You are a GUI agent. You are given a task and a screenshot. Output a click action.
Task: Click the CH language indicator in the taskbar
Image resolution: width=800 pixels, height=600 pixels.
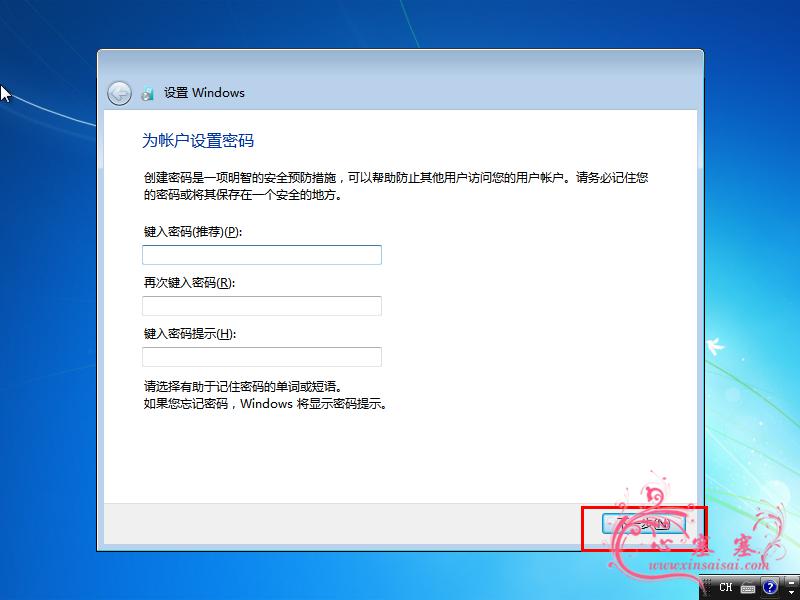[726, 588]
